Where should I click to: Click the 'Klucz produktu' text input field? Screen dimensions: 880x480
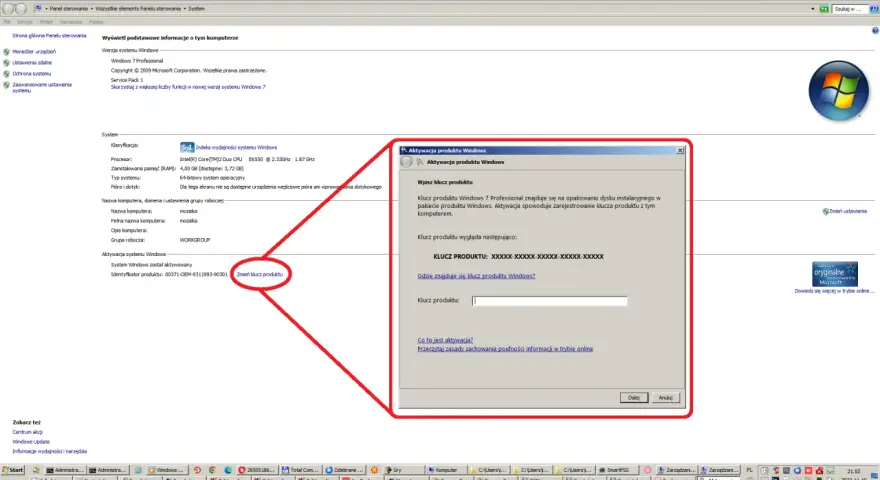(x=549, y=301)
